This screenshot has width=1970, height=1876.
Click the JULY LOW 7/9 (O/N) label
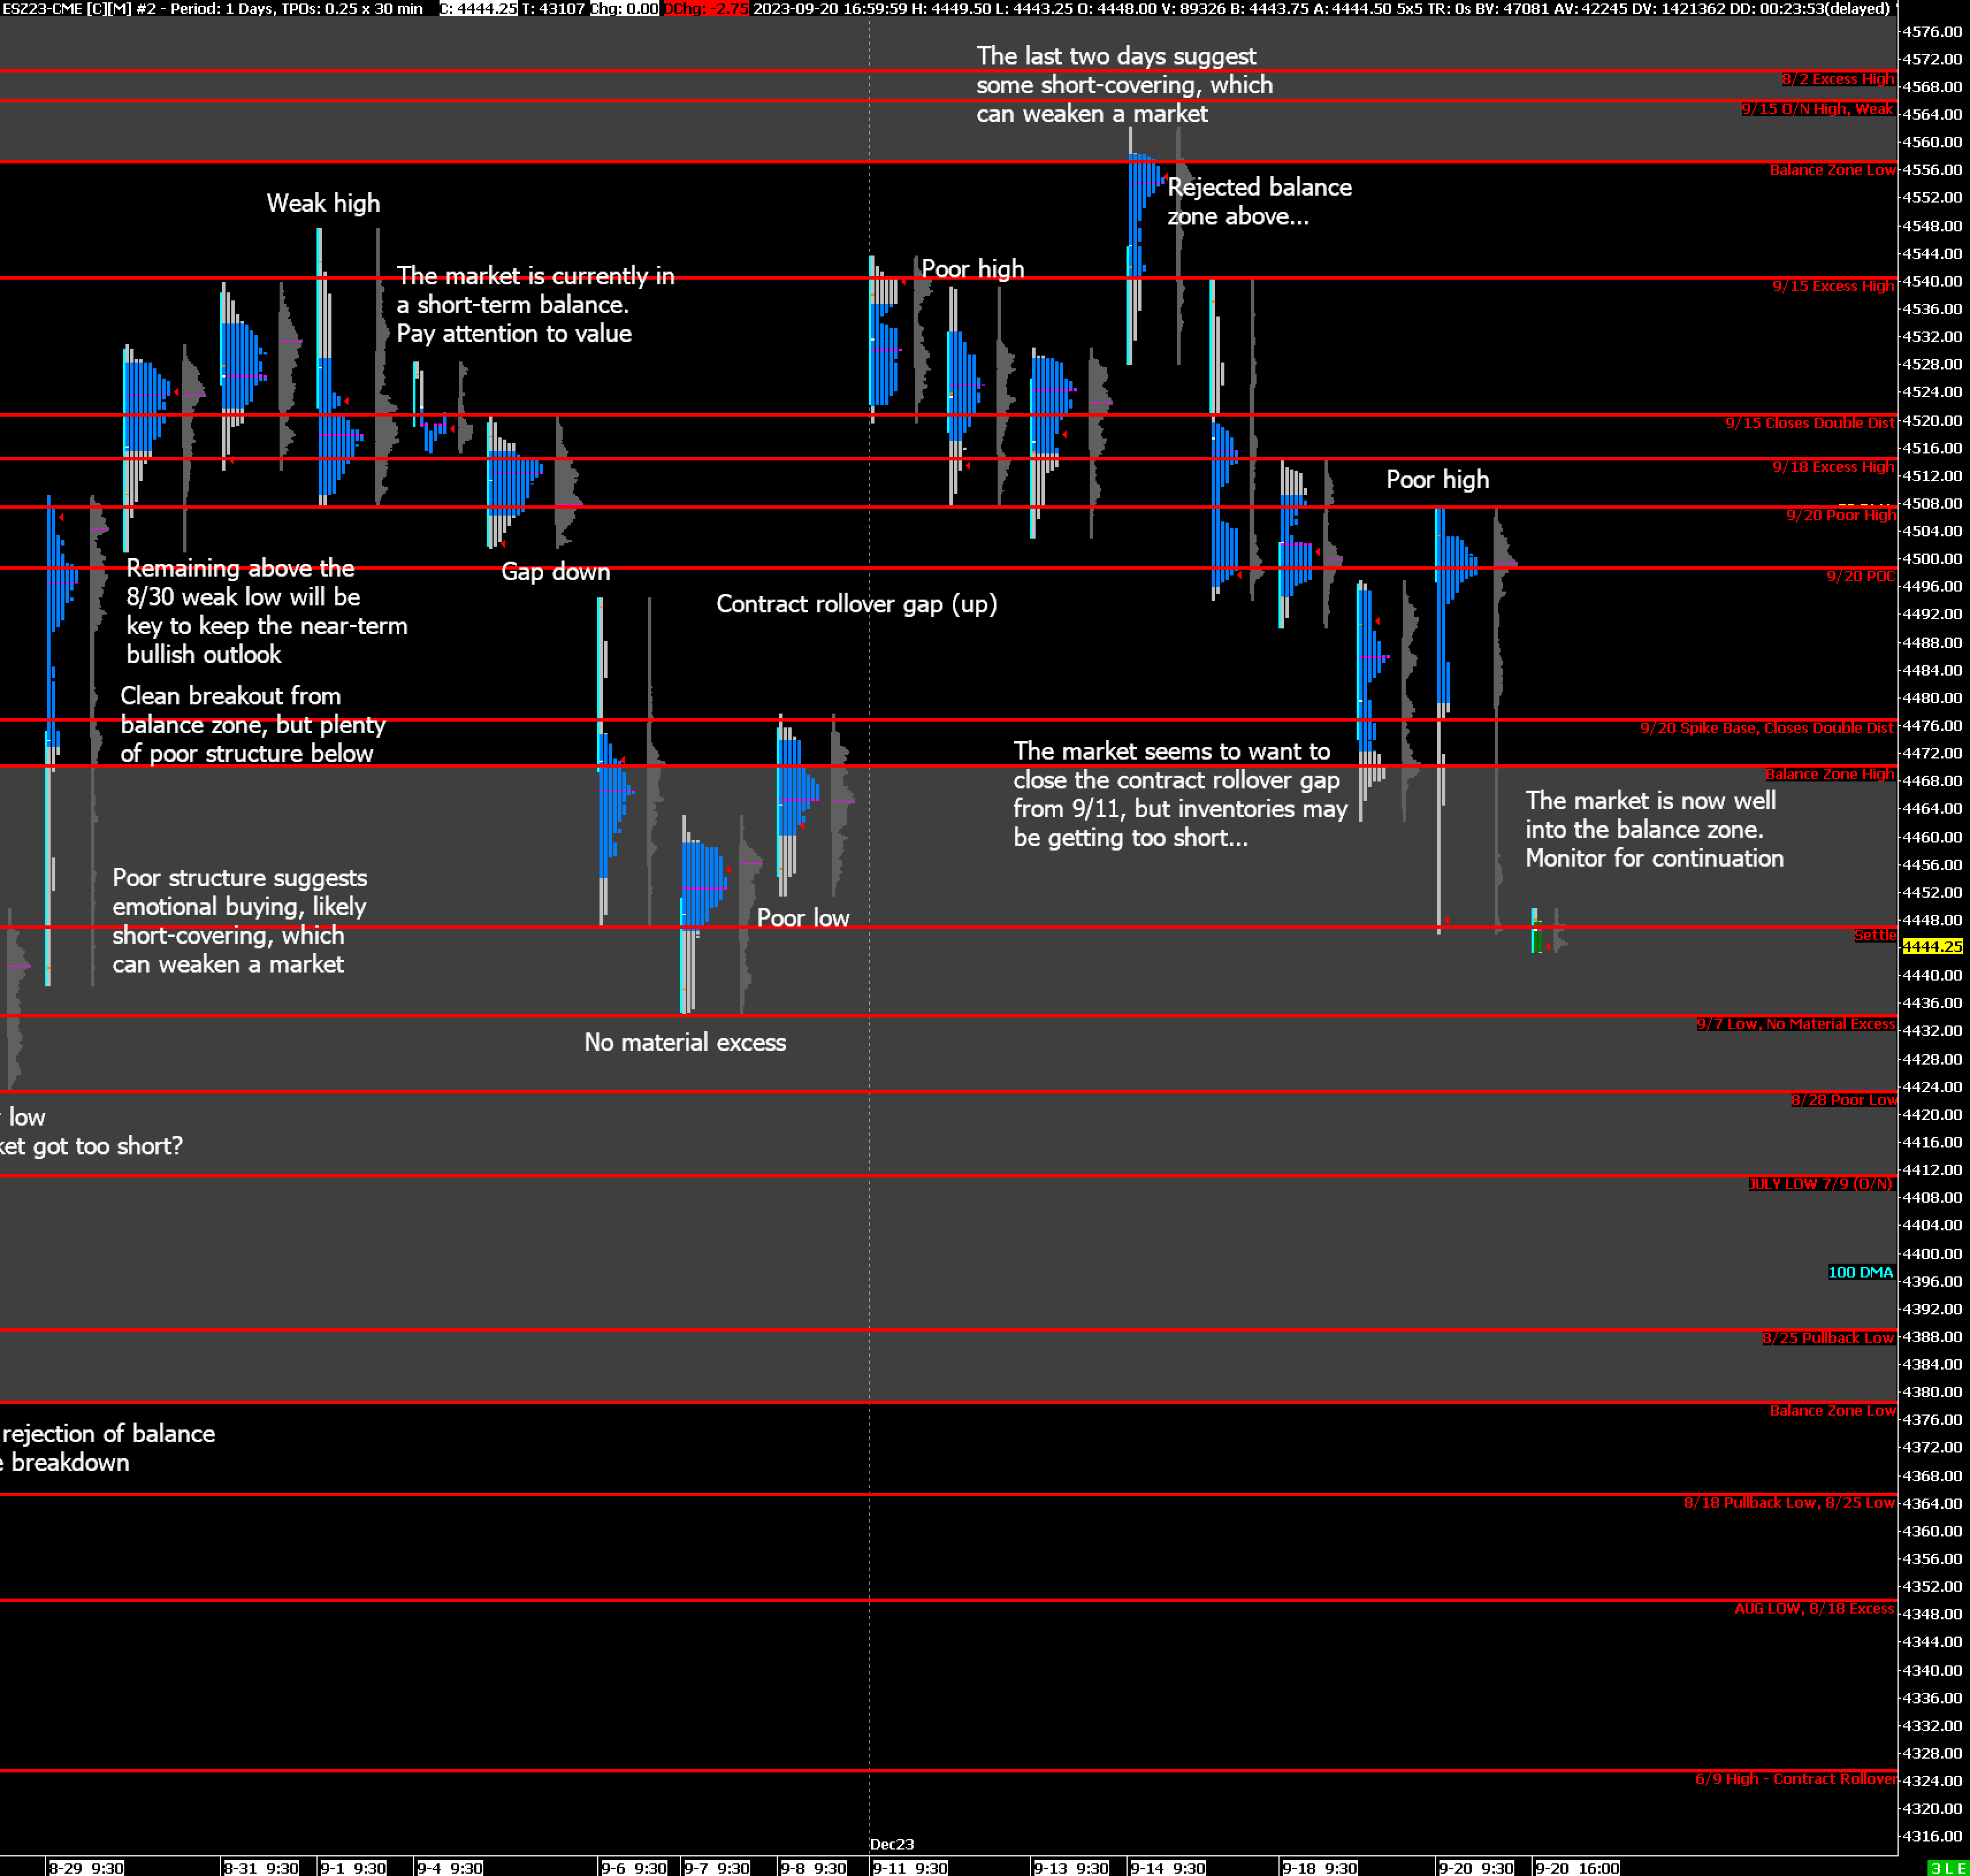(1820, 1184)
